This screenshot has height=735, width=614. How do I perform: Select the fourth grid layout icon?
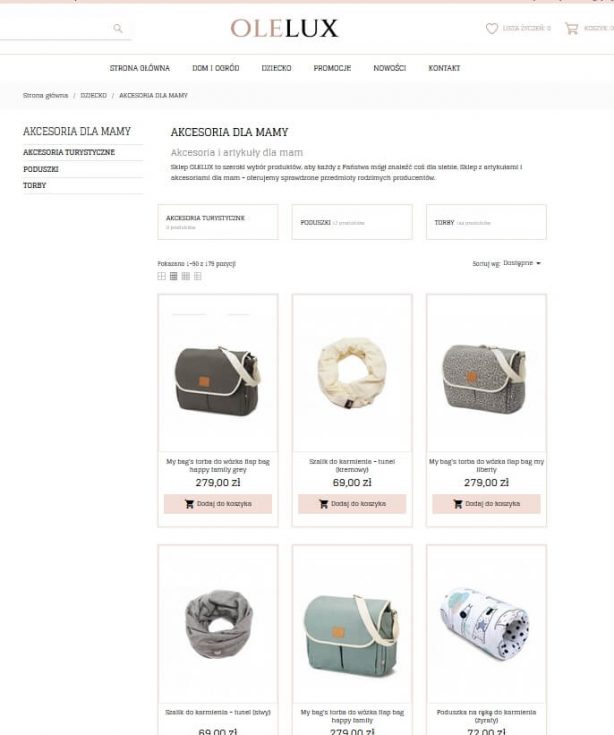click(198, 276)
